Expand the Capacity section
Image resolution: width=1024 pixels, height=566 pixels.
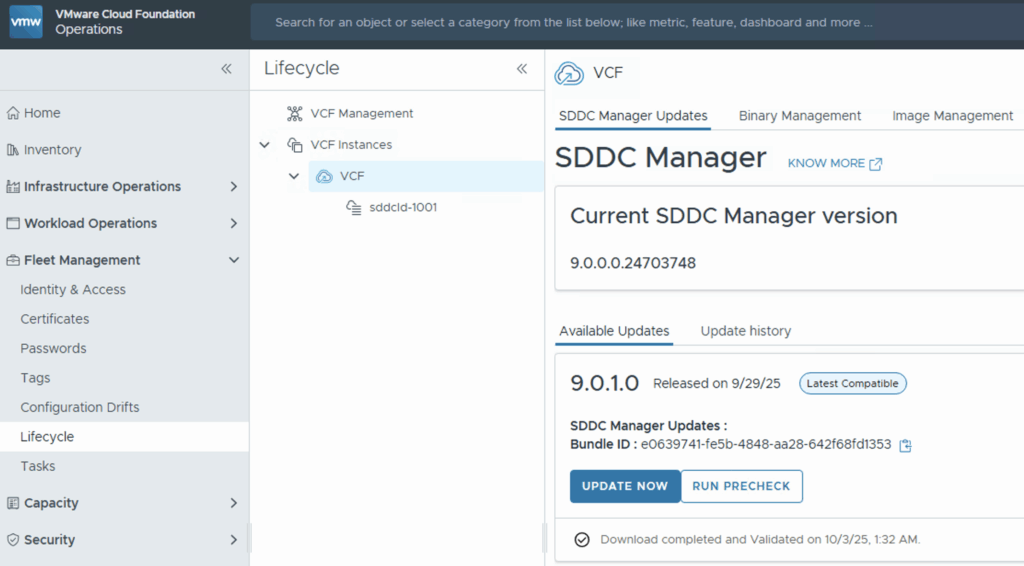234,503
